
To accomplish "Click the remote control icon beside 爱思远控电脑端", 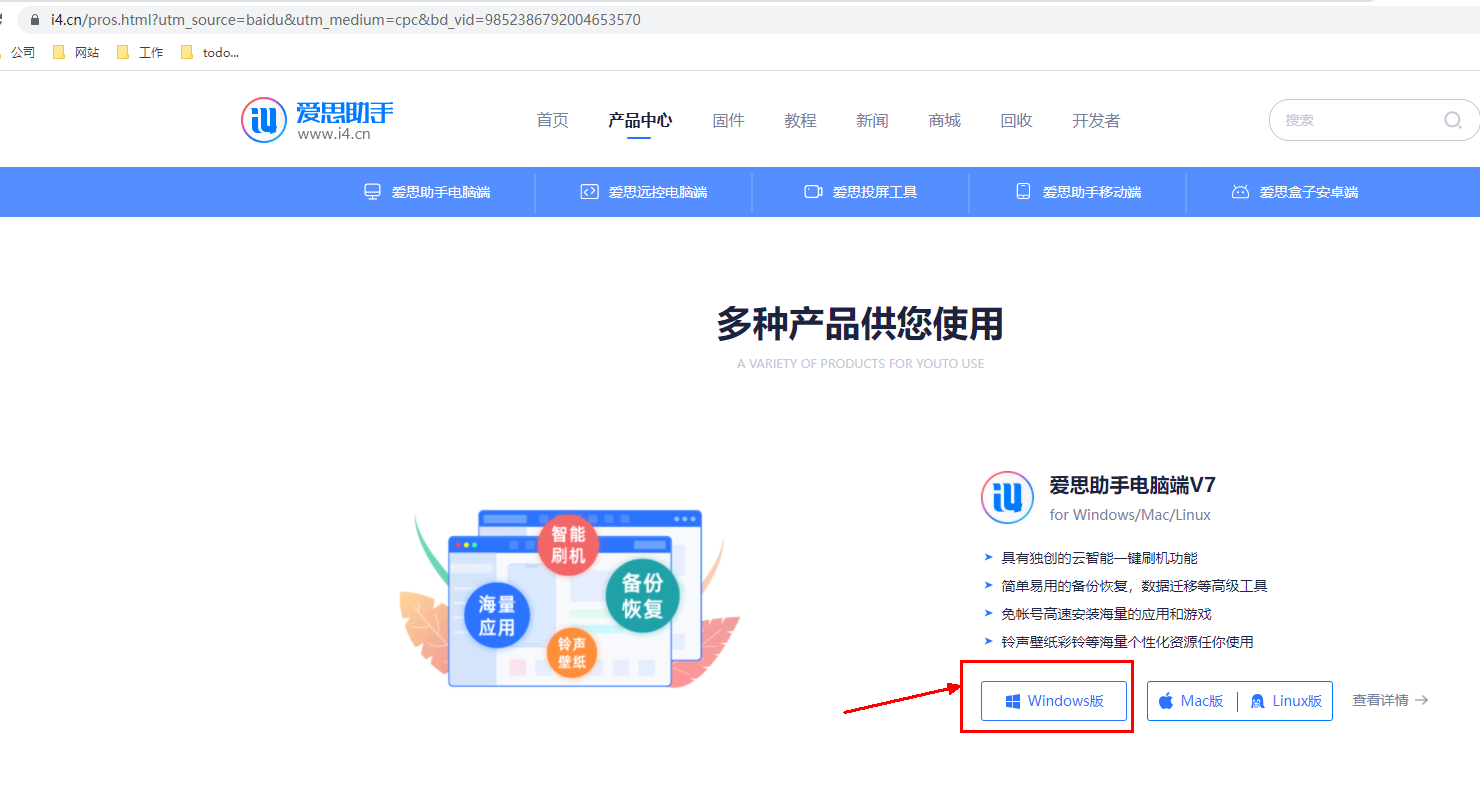I will (590, 192).
